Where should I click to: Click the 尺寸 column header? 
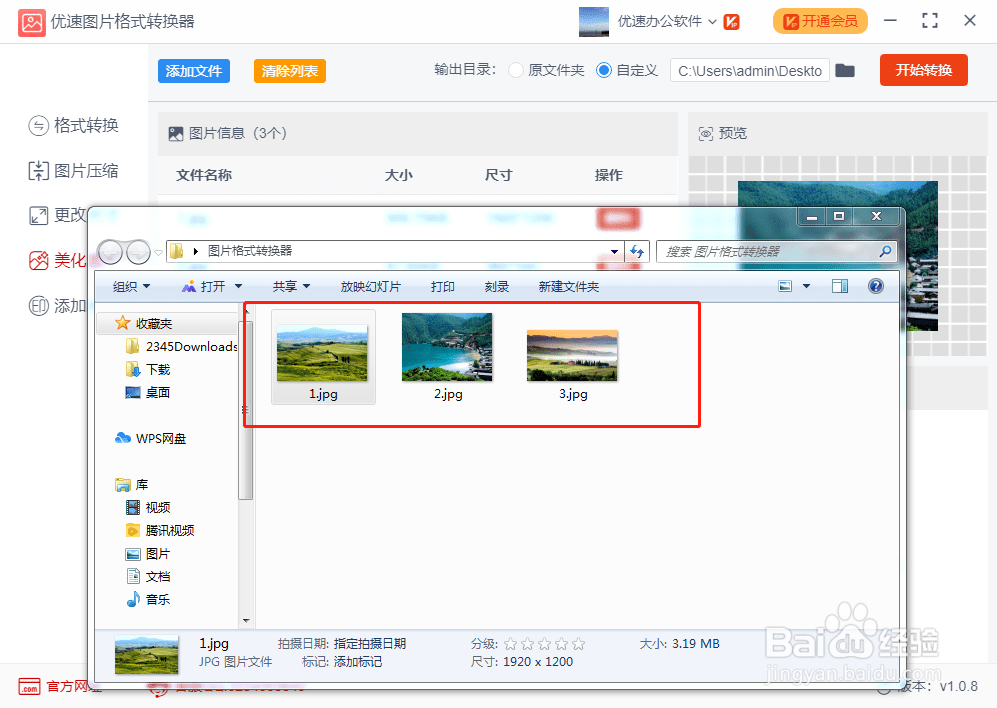[498, 175]
